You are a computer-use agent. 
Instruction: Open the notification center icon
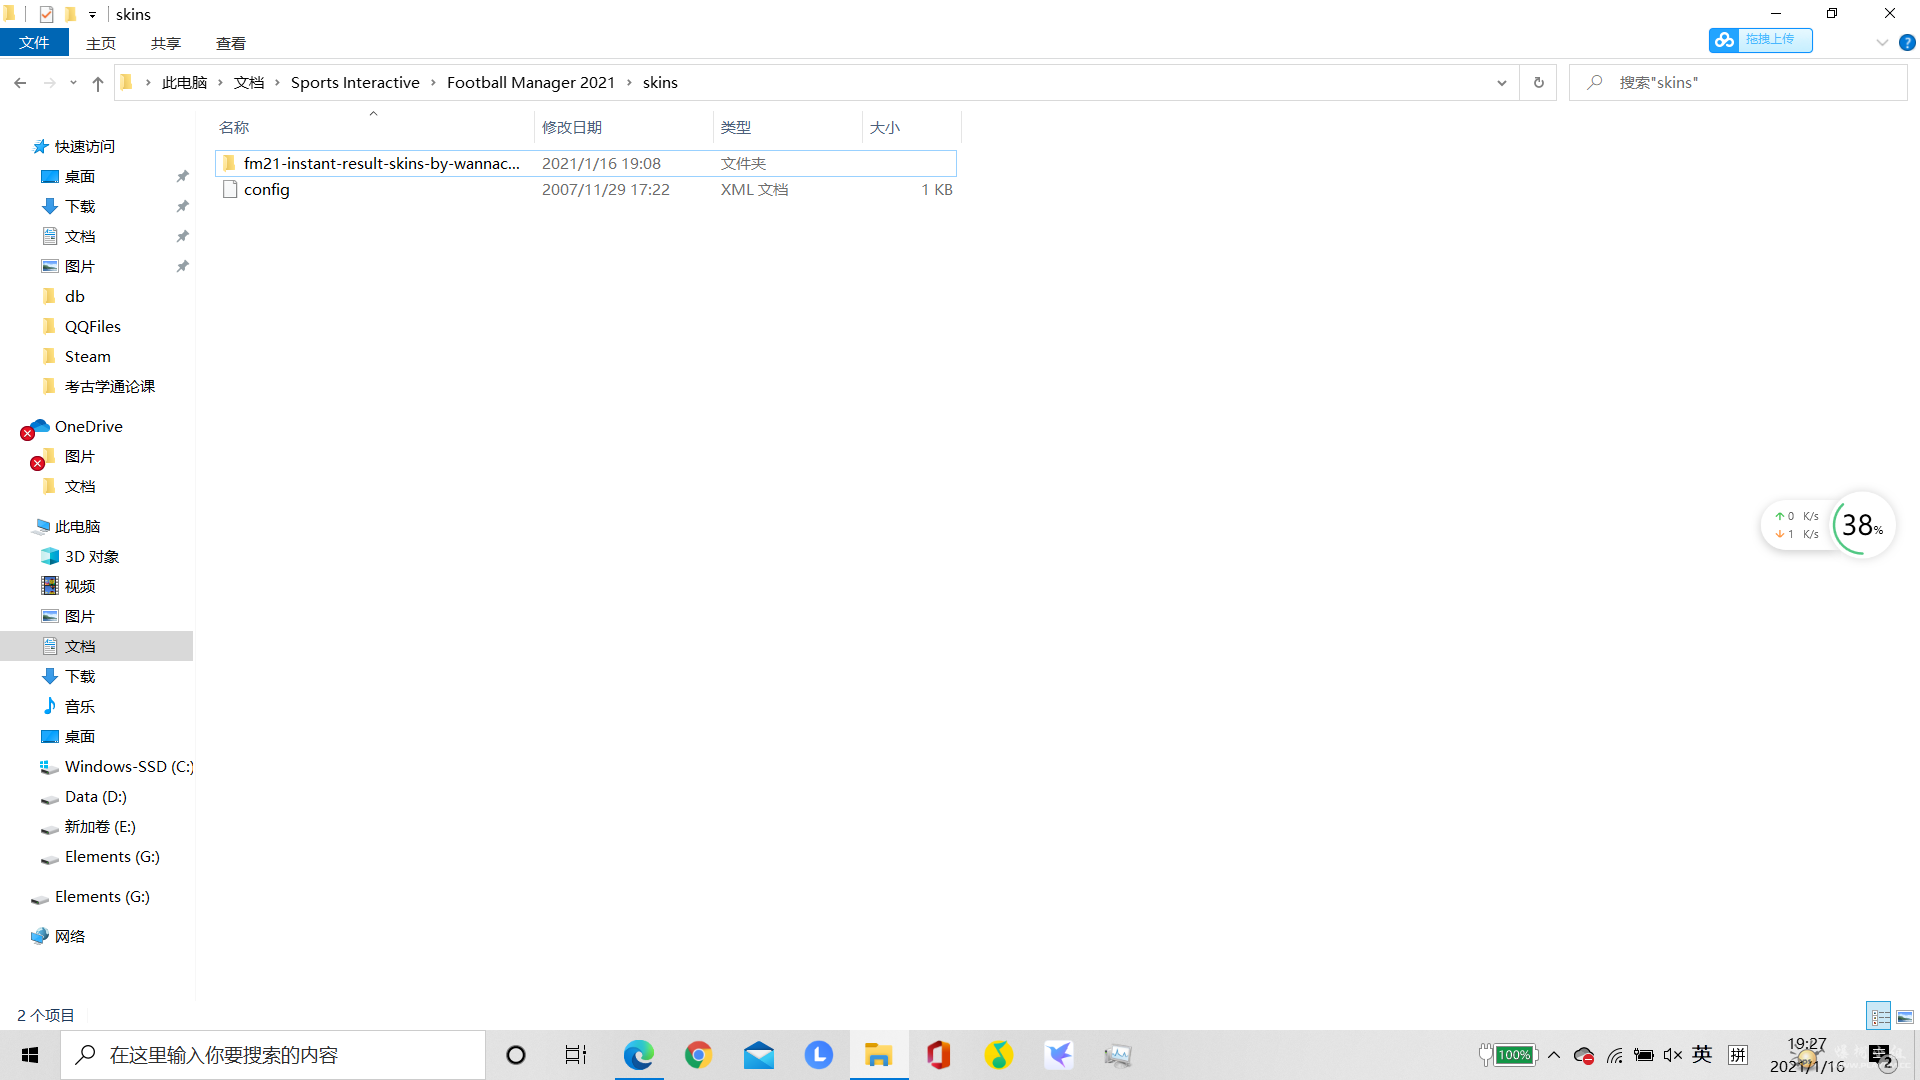pos(1881,1057)
